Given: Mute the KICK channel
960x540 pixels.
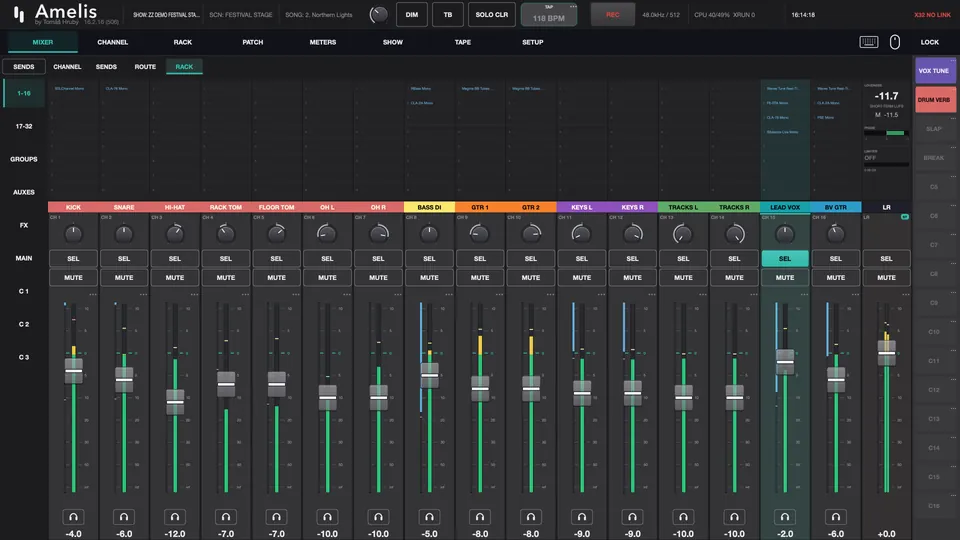Looking at the screenshot, I should point(73,277).
